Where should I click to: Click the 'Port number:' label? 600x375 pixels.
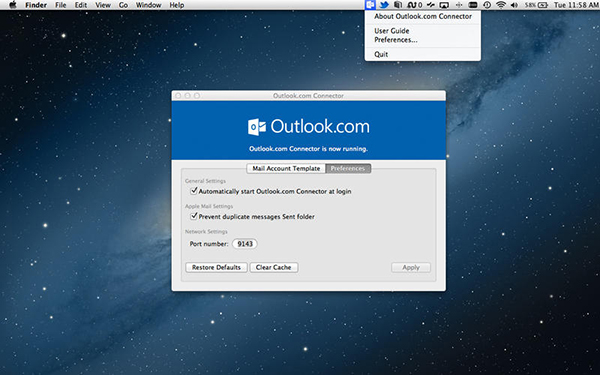(x=209, y=244)
